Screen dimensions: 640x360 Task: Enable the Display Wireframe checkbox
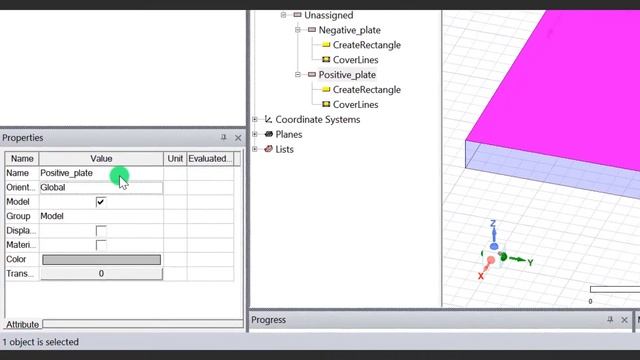pyautogui.click(x=100, y=231)
